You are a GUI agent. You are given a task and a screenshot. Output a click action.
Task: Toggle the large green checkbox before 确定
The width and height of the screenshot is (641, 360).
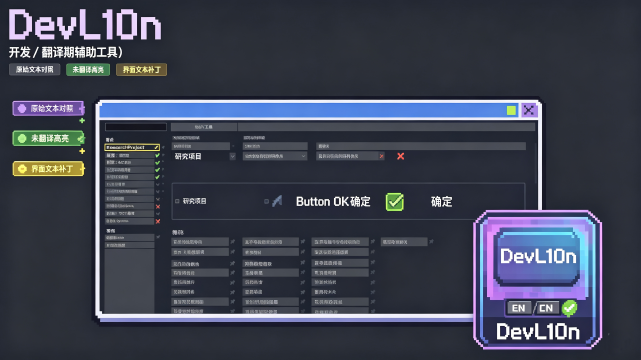[394, 201]
